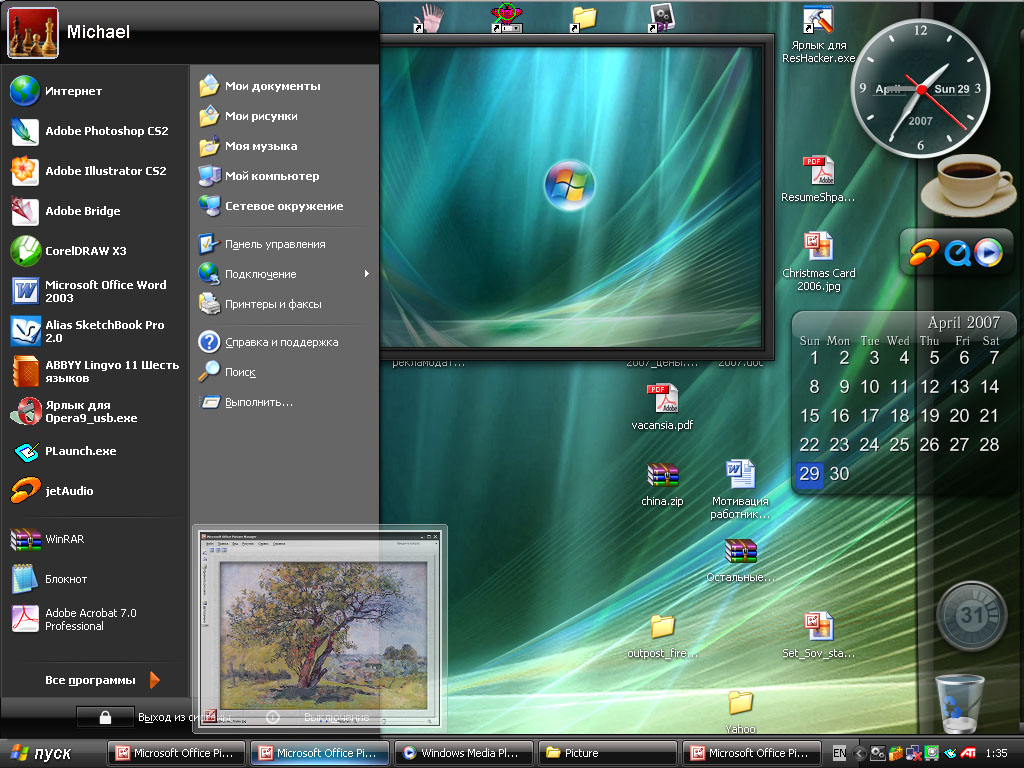Show hidden system tray icons arrow
The width and height of the screenshot is (1024, 768).
coord(859,753)
